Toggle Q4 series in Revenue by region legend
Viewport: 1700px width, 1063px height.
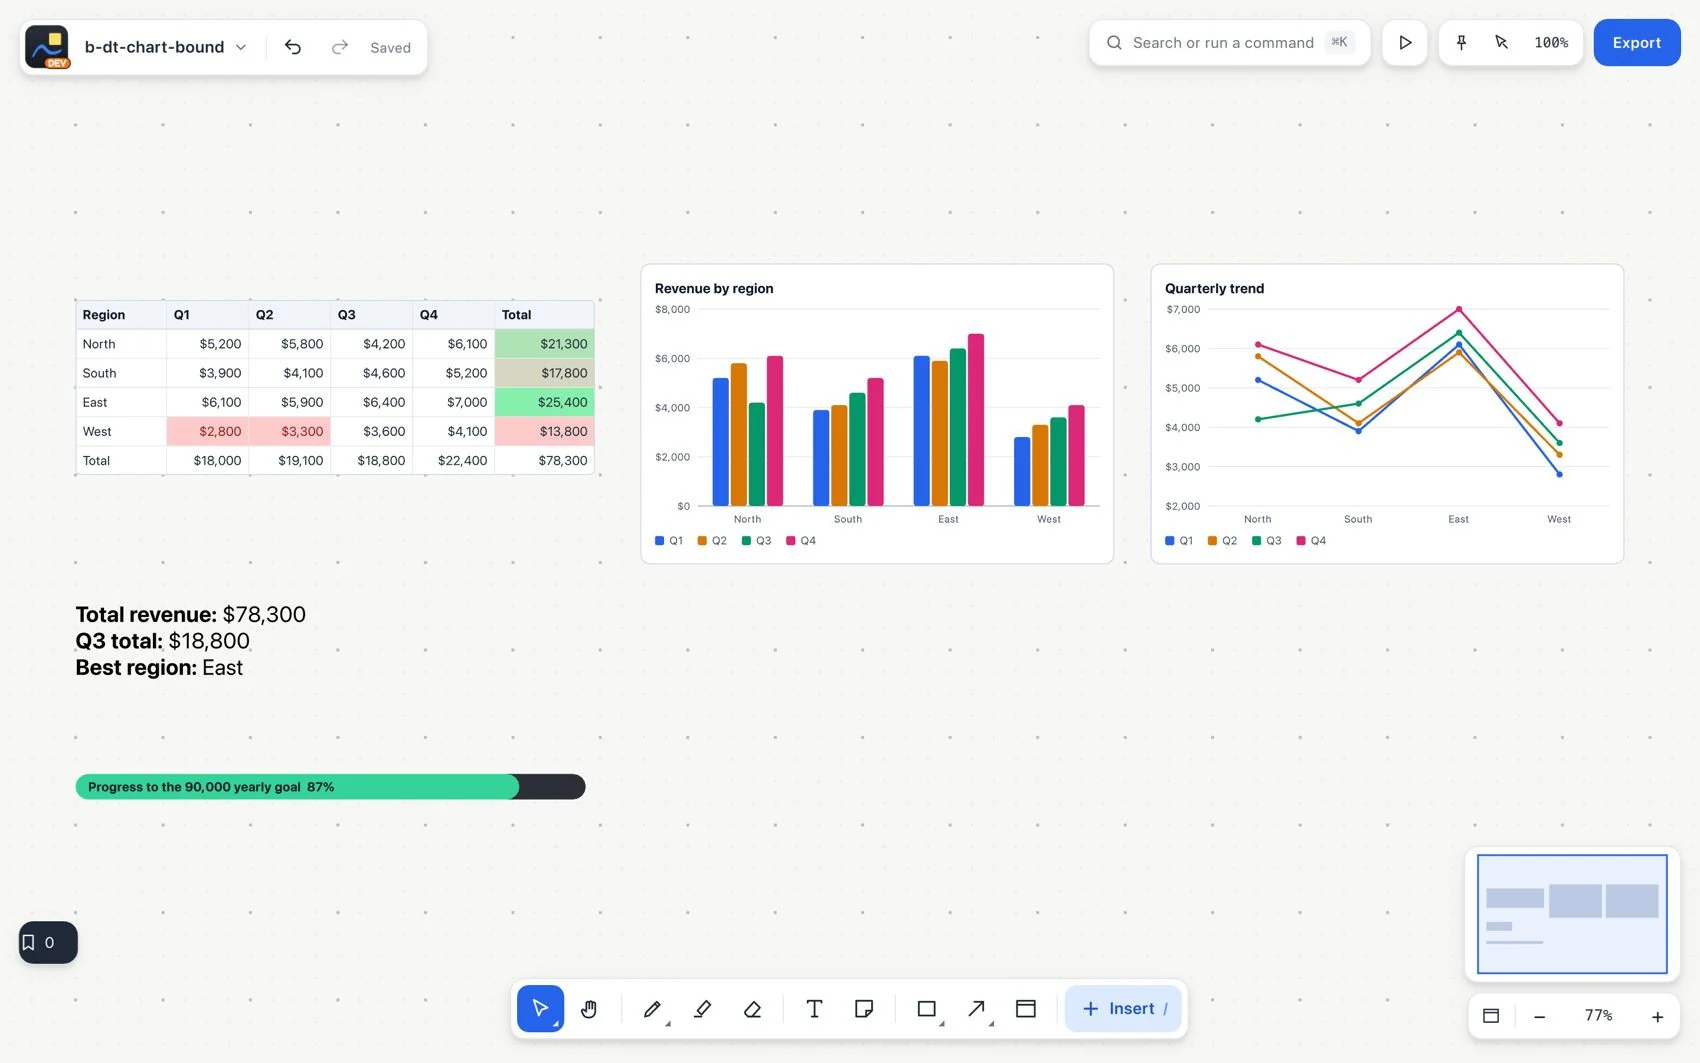[x=801, y=540]
